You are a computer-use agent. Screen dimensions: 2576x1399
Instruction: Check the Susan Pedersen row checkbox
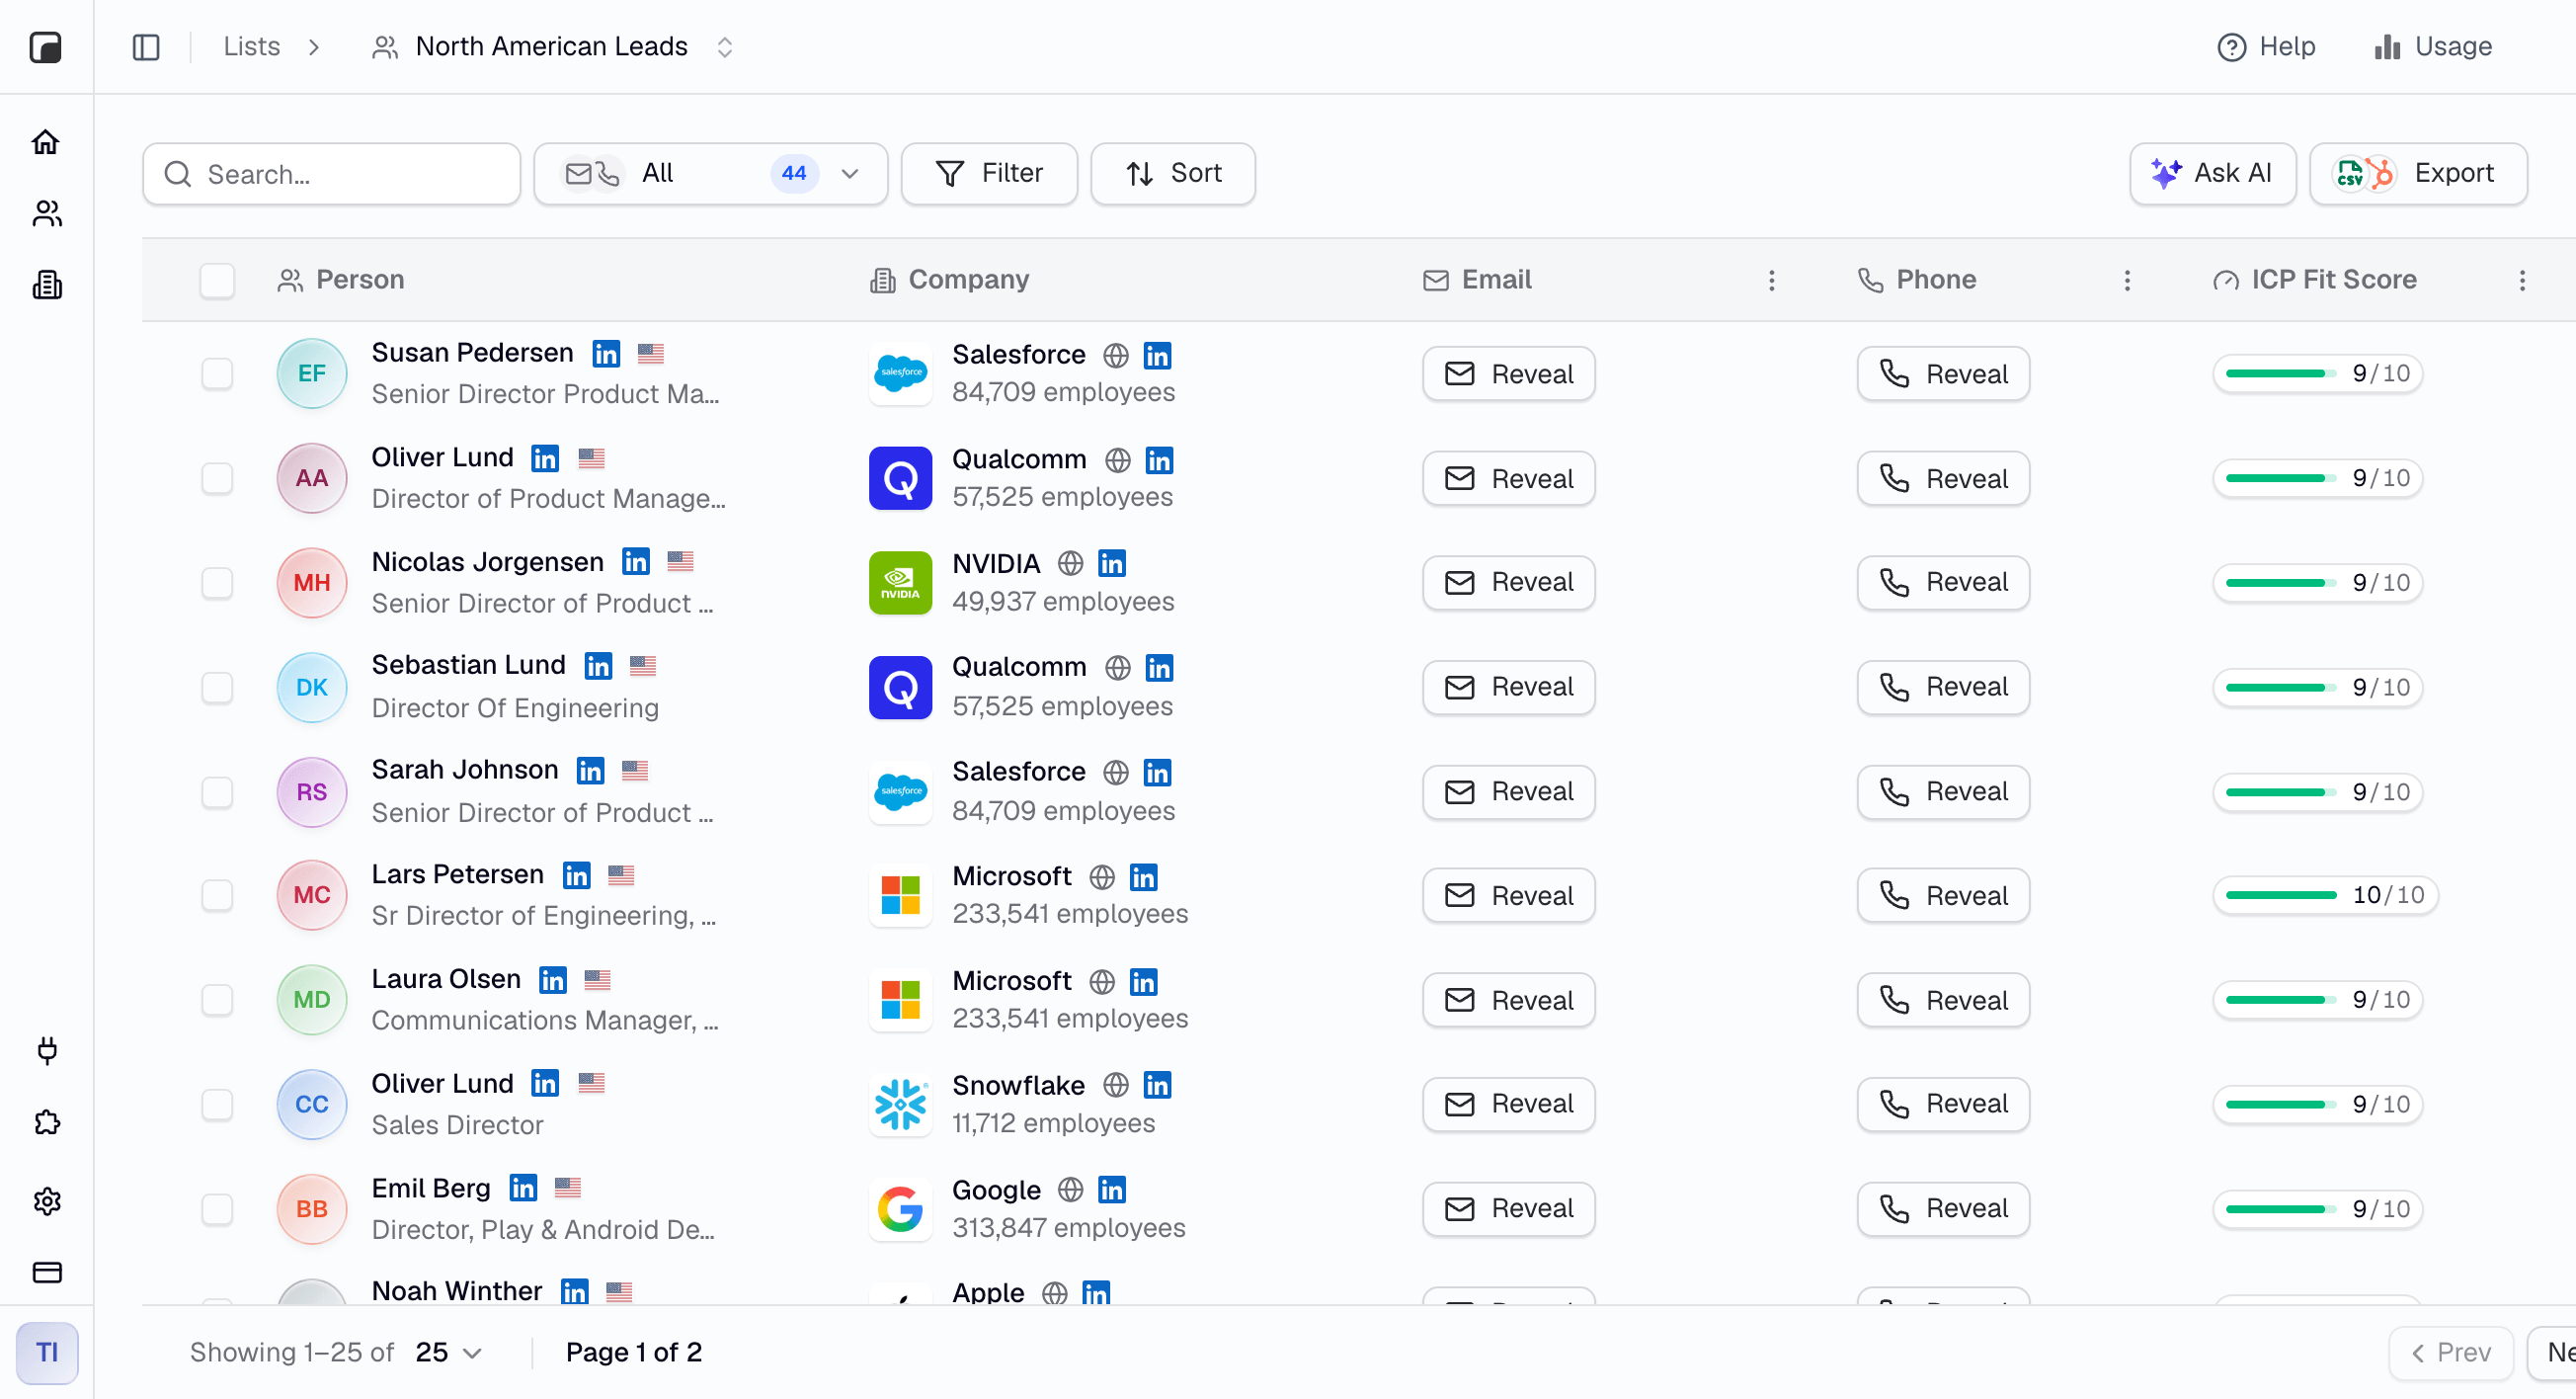coord(217,374)
